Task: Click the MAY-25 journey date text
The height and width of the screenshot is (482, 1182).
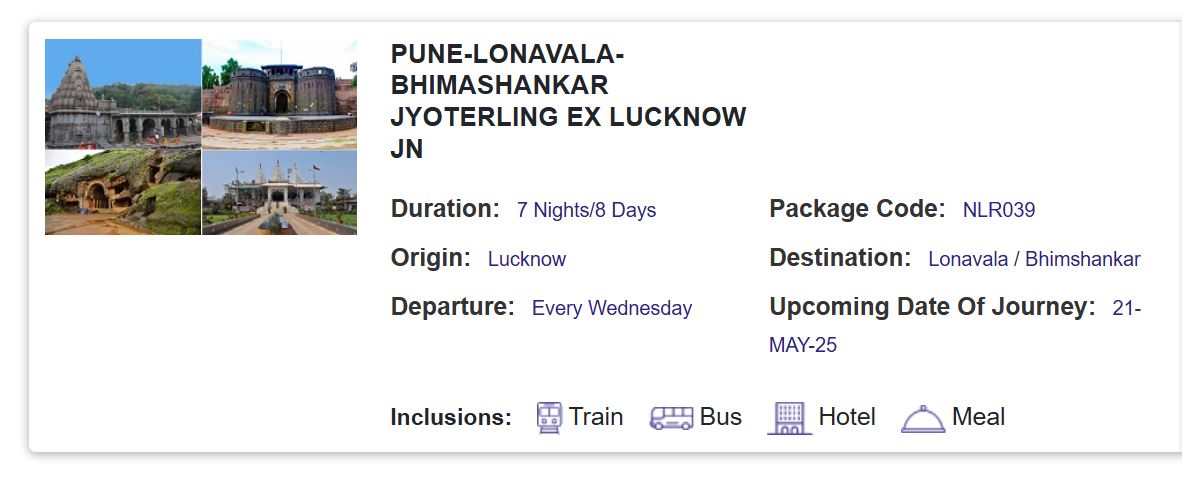Action: tap(803, 345)
